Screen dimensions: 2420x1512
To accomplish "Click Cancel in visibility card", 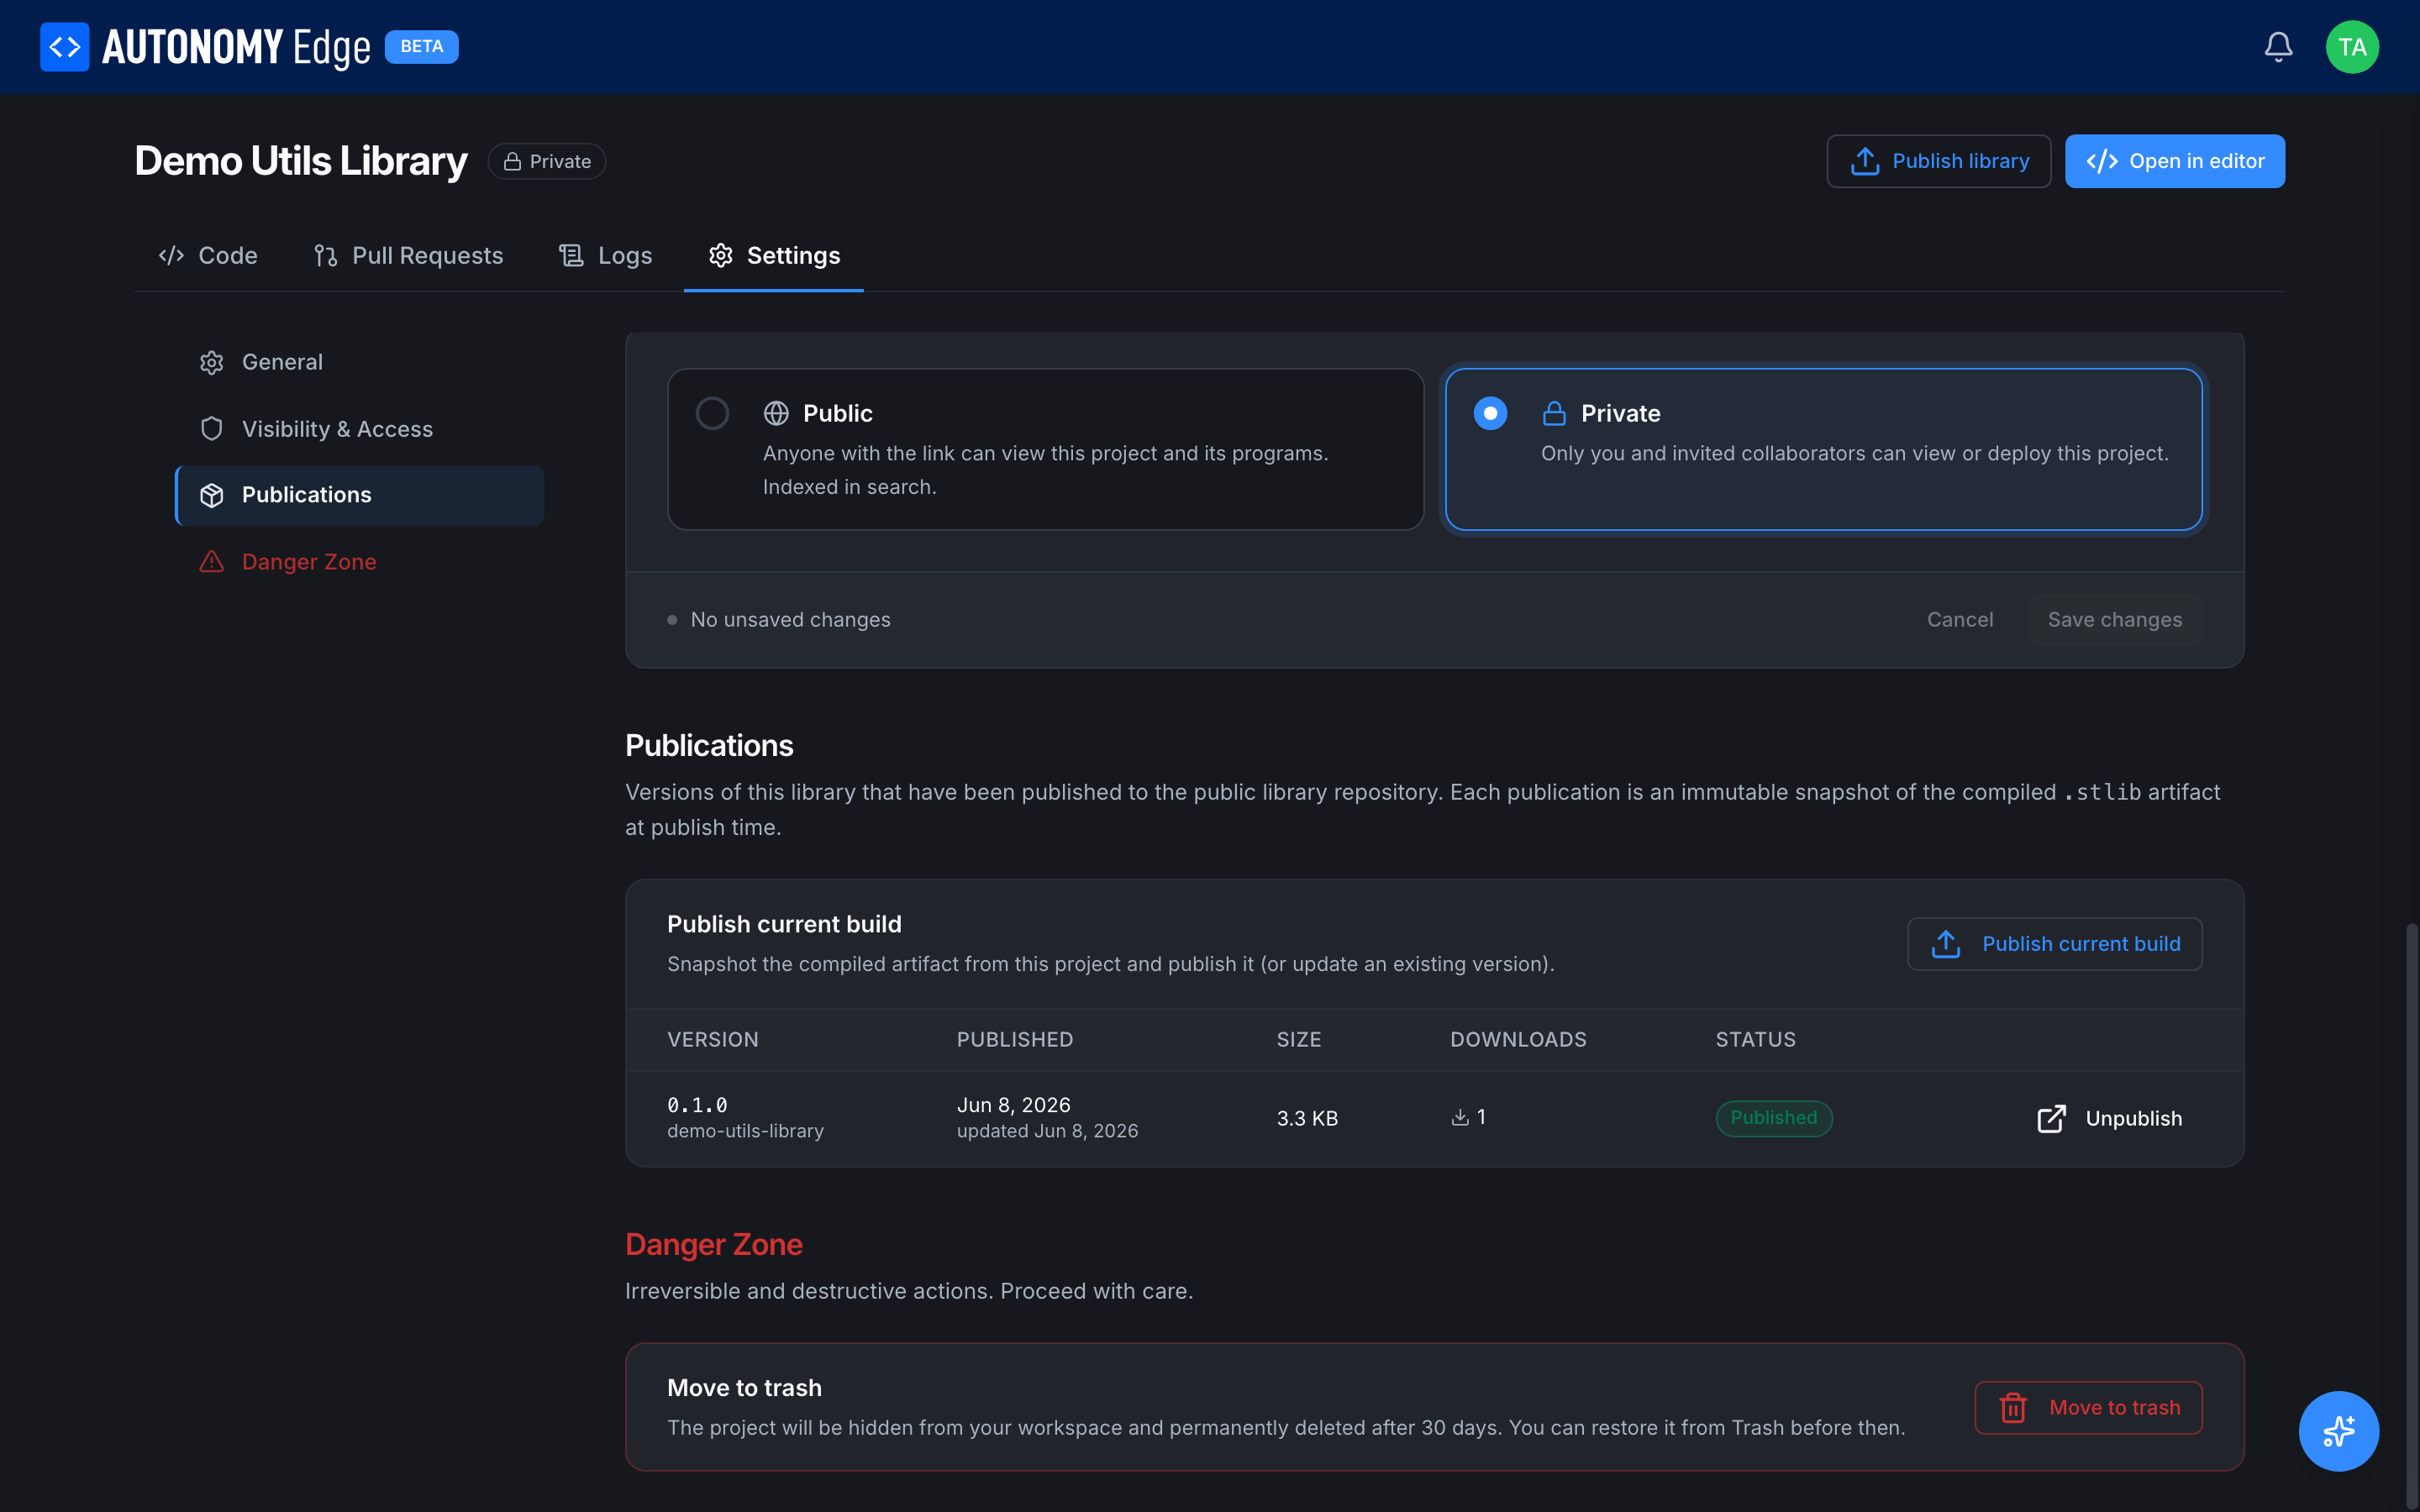I will 1960,620.
